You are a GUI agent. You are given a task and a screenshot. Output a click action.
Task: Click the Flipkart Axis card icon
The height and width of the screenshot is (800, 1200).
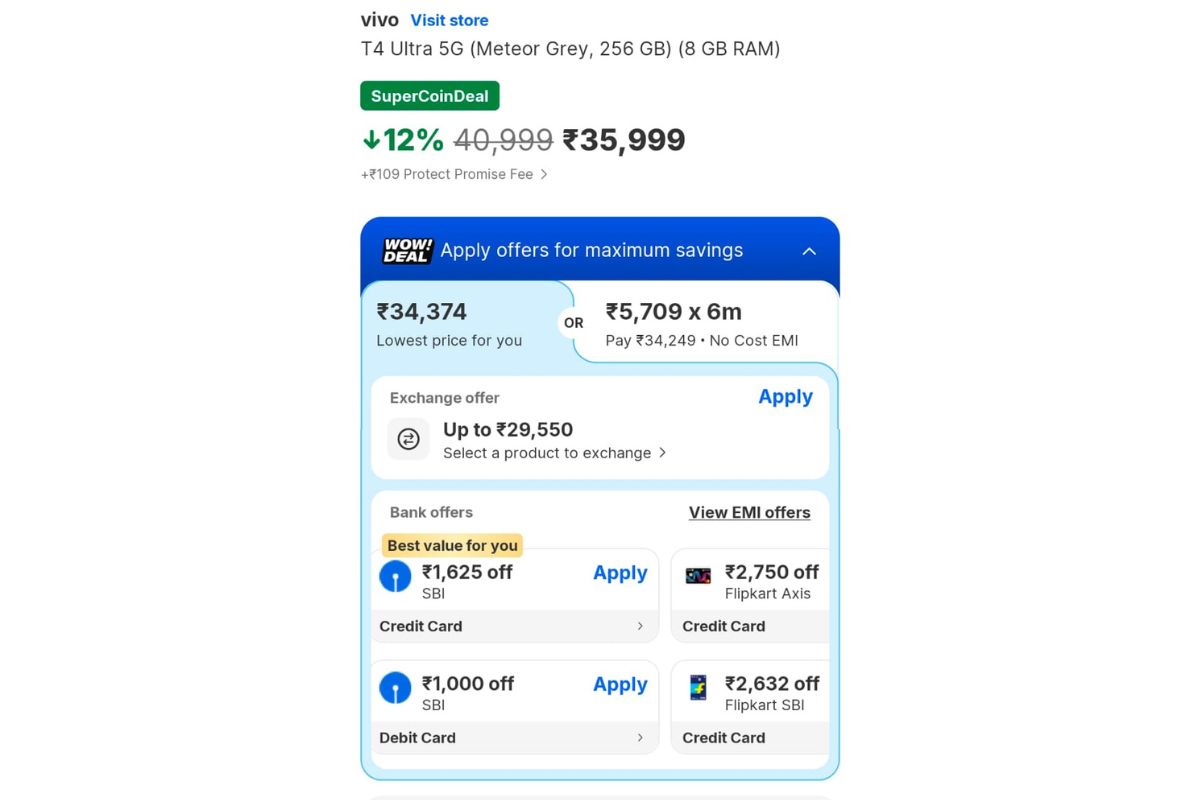697,575
